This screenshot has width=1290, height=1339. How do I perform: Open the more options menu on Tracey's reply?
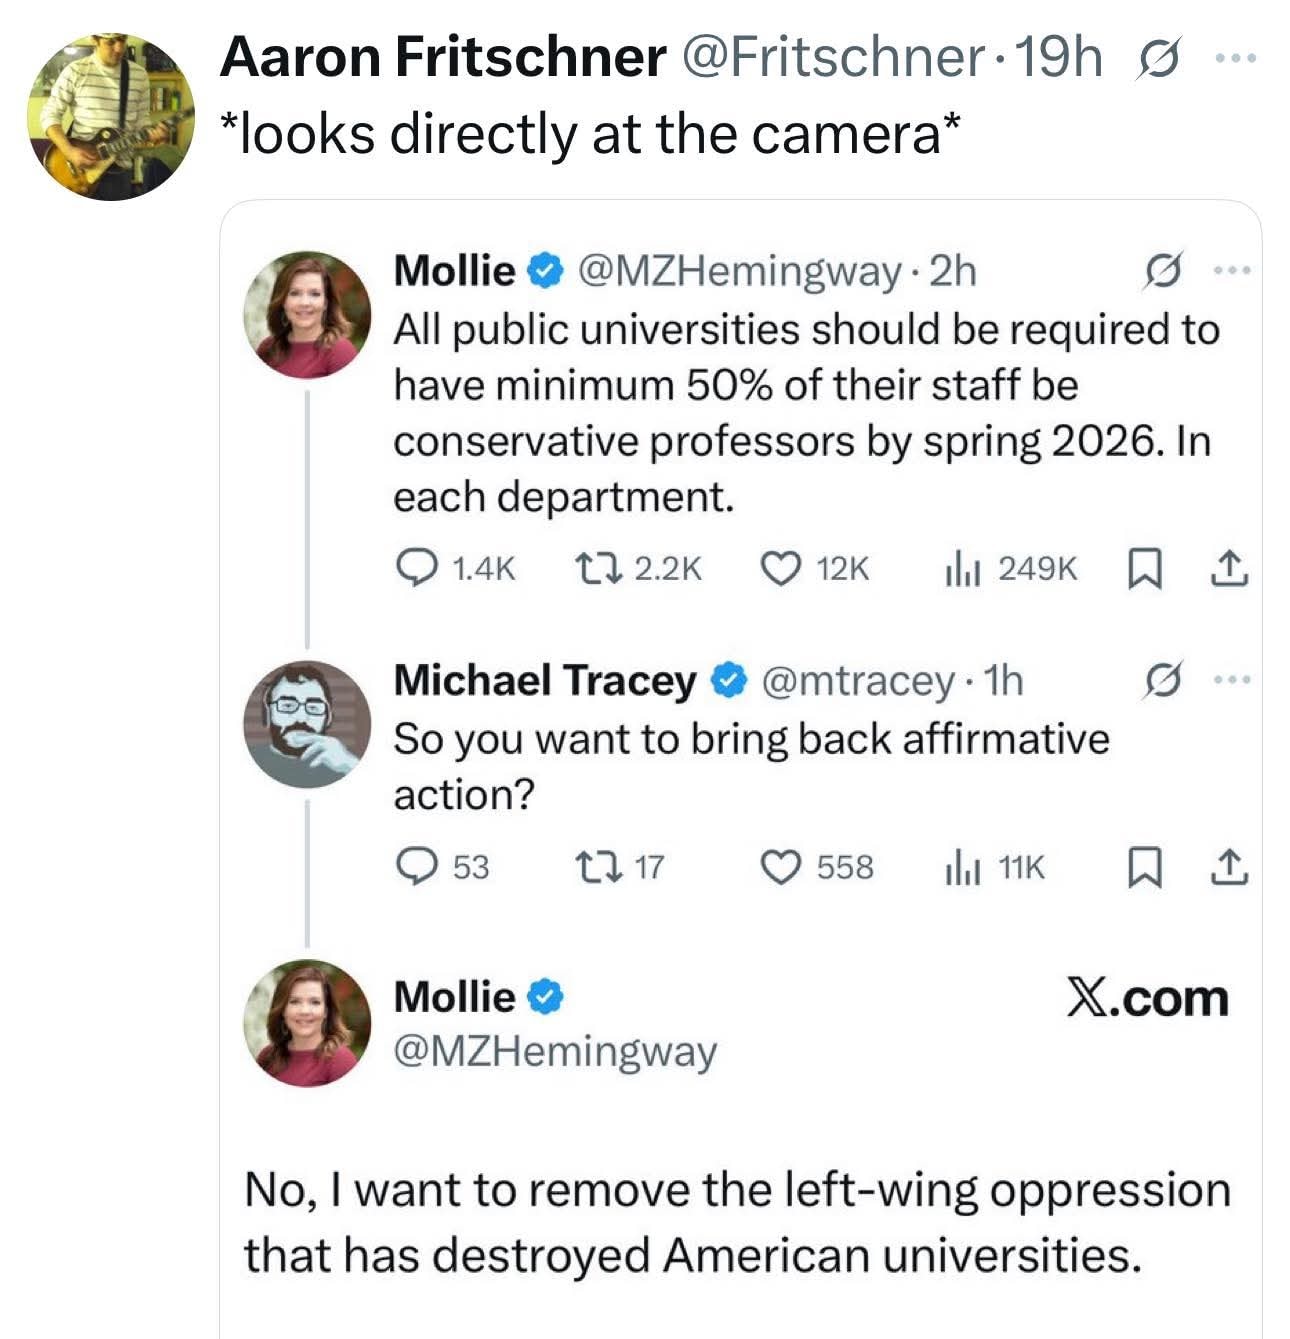[x=1233, y=678]
